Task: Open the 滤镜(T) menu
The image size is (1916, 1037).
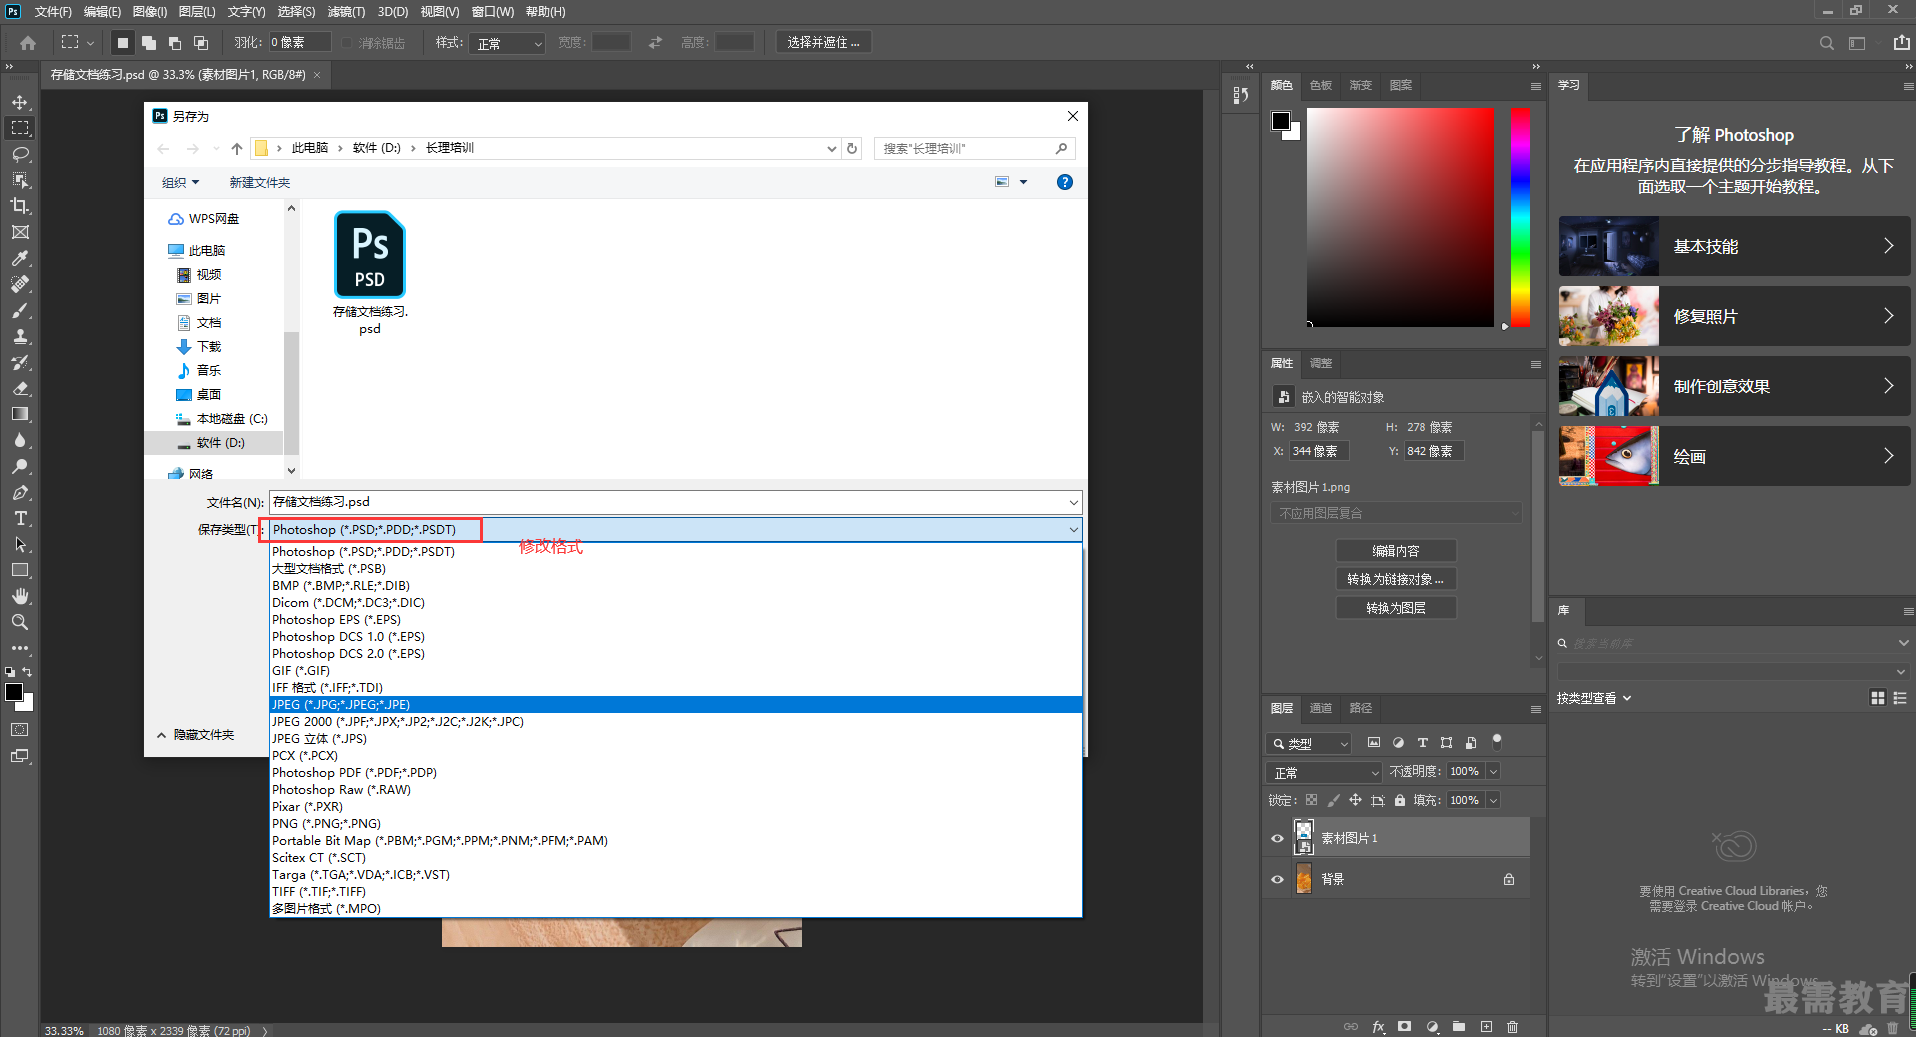Action: (346, 12)
